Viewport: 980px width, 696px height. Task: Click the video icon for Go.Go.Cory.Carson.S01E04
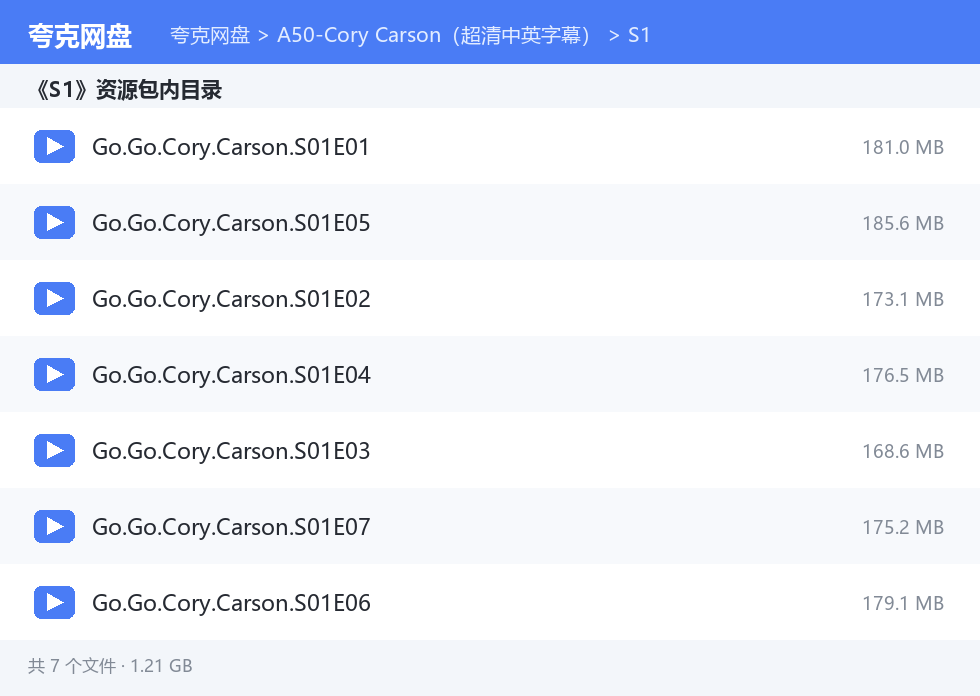point(54,374)
